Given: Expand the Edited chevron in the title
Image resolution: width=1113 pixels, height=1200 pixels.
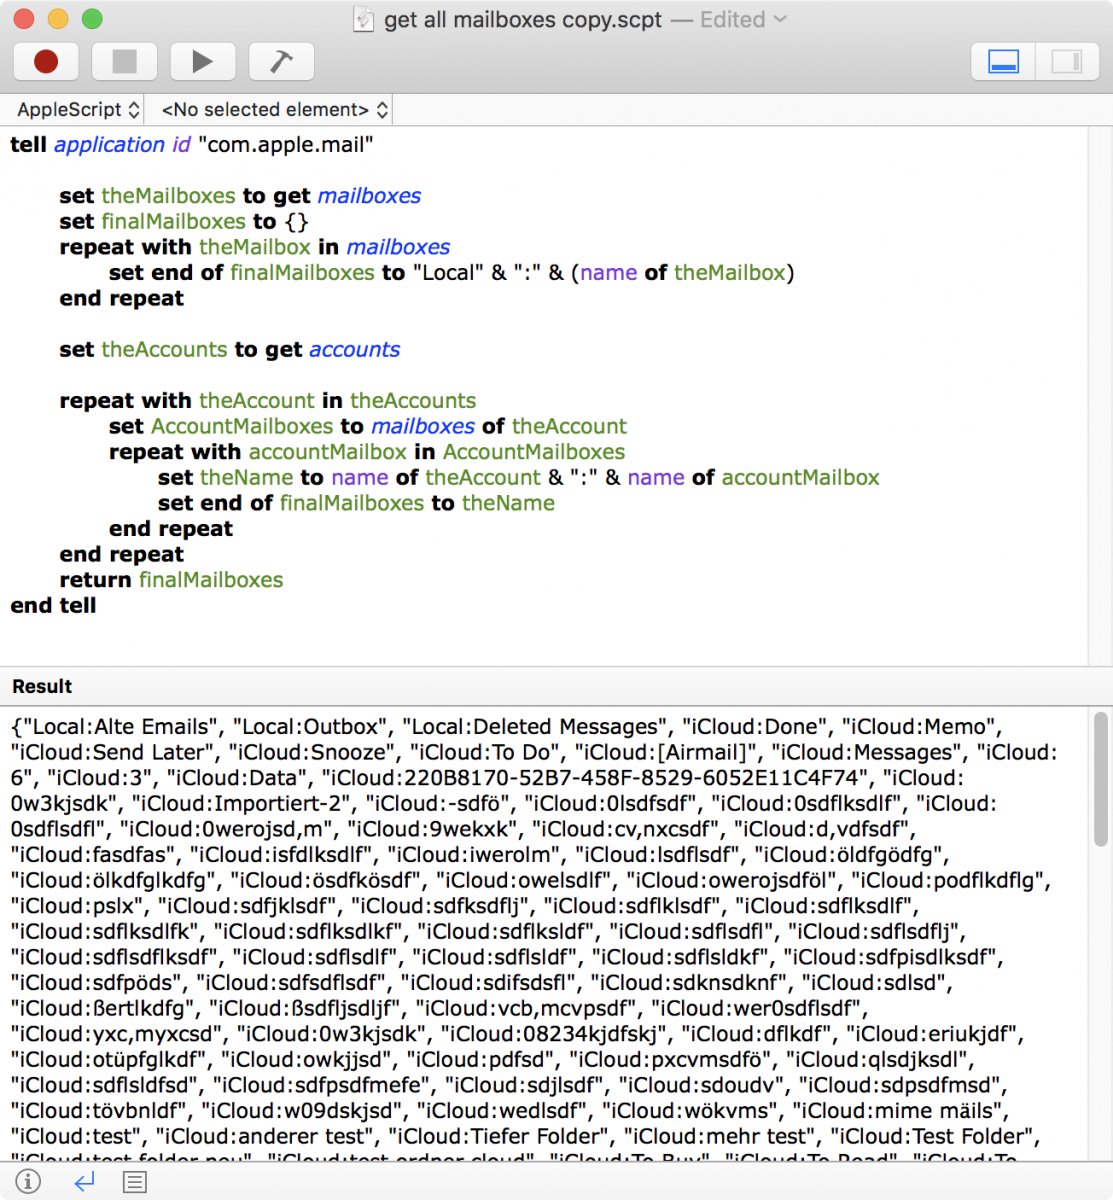Looking at the screenshot, I should pyautogui.click(x=781, y=20).
